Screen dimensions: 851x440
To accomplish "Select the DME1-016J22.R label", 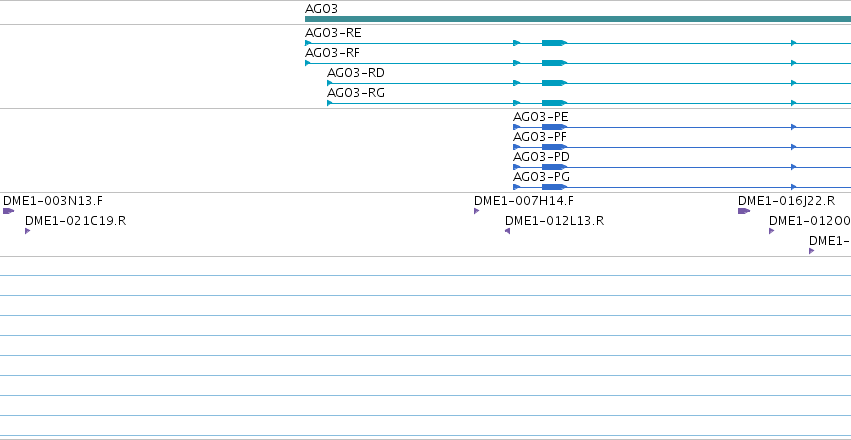I will [786, 201].
